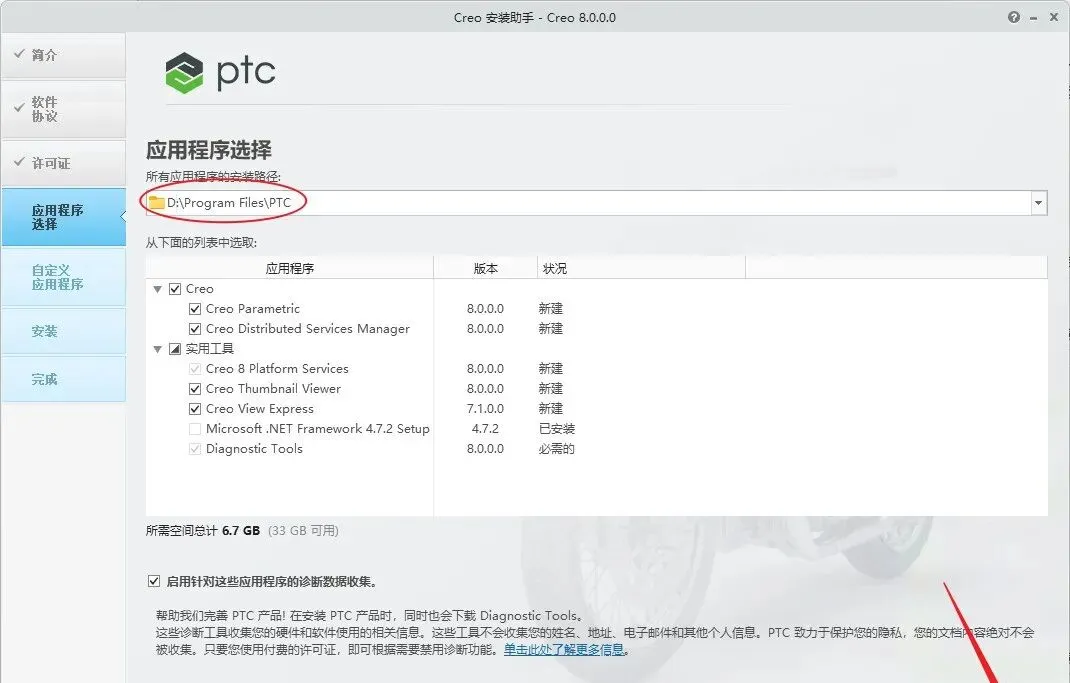Image resolution: width=1070 pixels, height=683 pixels.
Task: Toggle the Creo group checkbox
Action: (175, 289)
